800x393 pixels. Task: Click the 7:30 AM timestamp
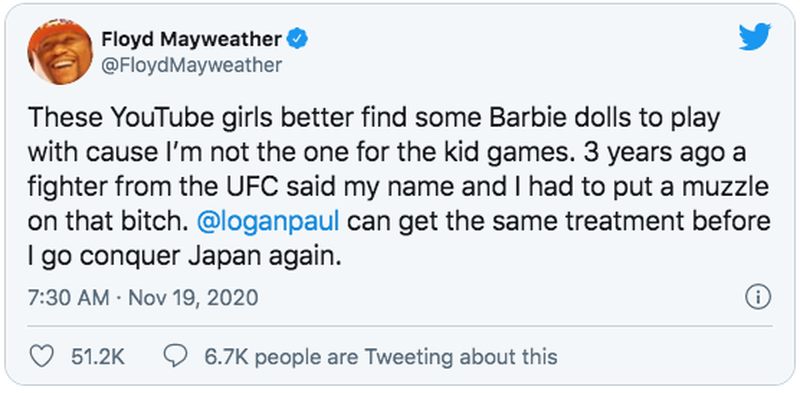point(68,298)
